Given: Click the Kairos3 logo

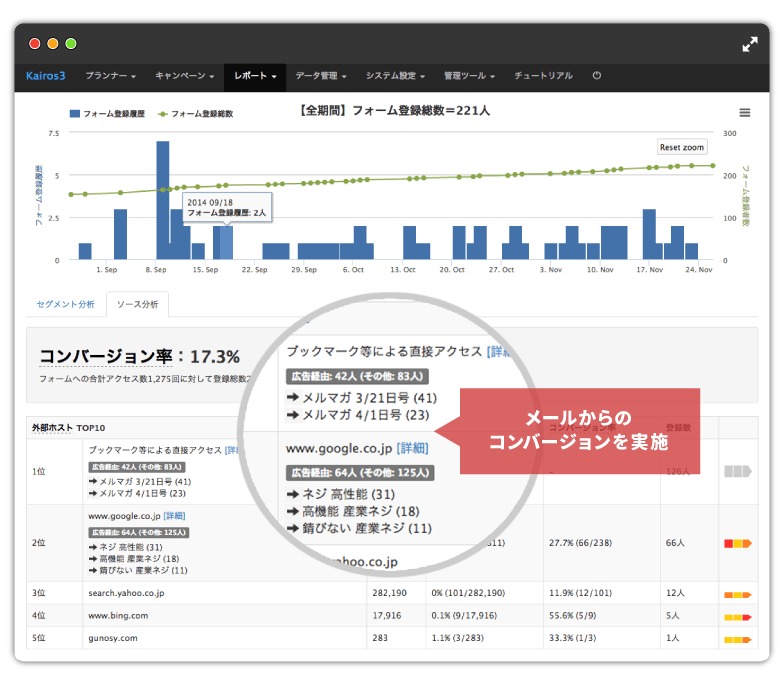Looking at the screenshot, I should (x=45, y=76).
